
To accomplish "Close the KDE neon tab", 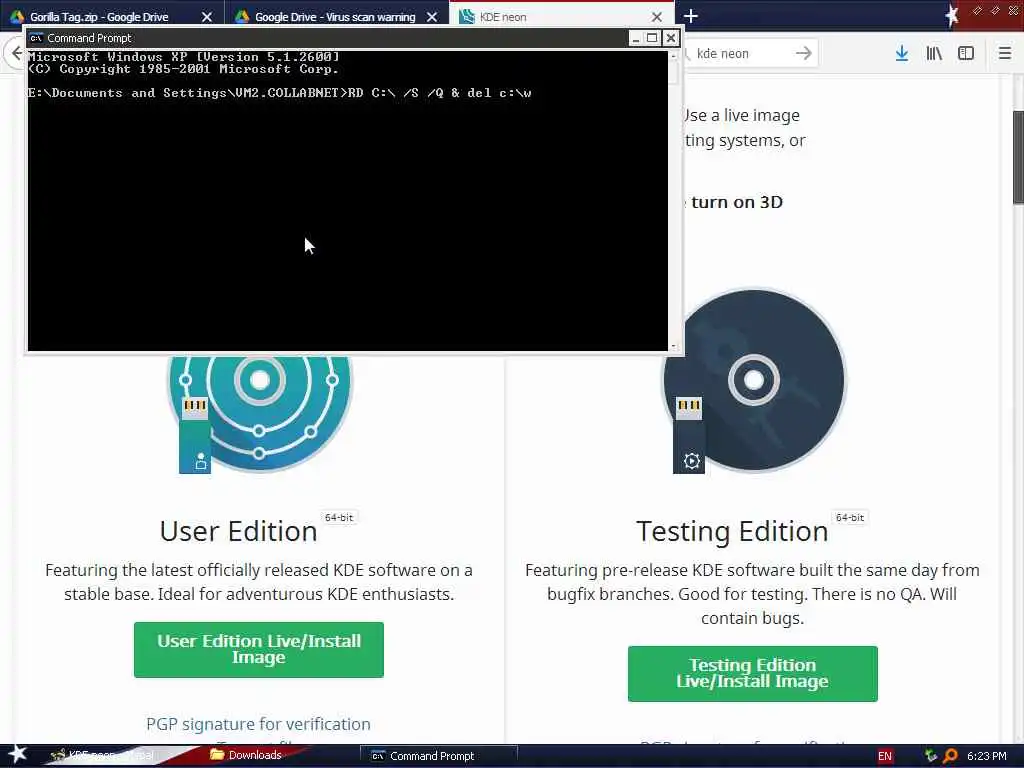I will pos(657,17).
